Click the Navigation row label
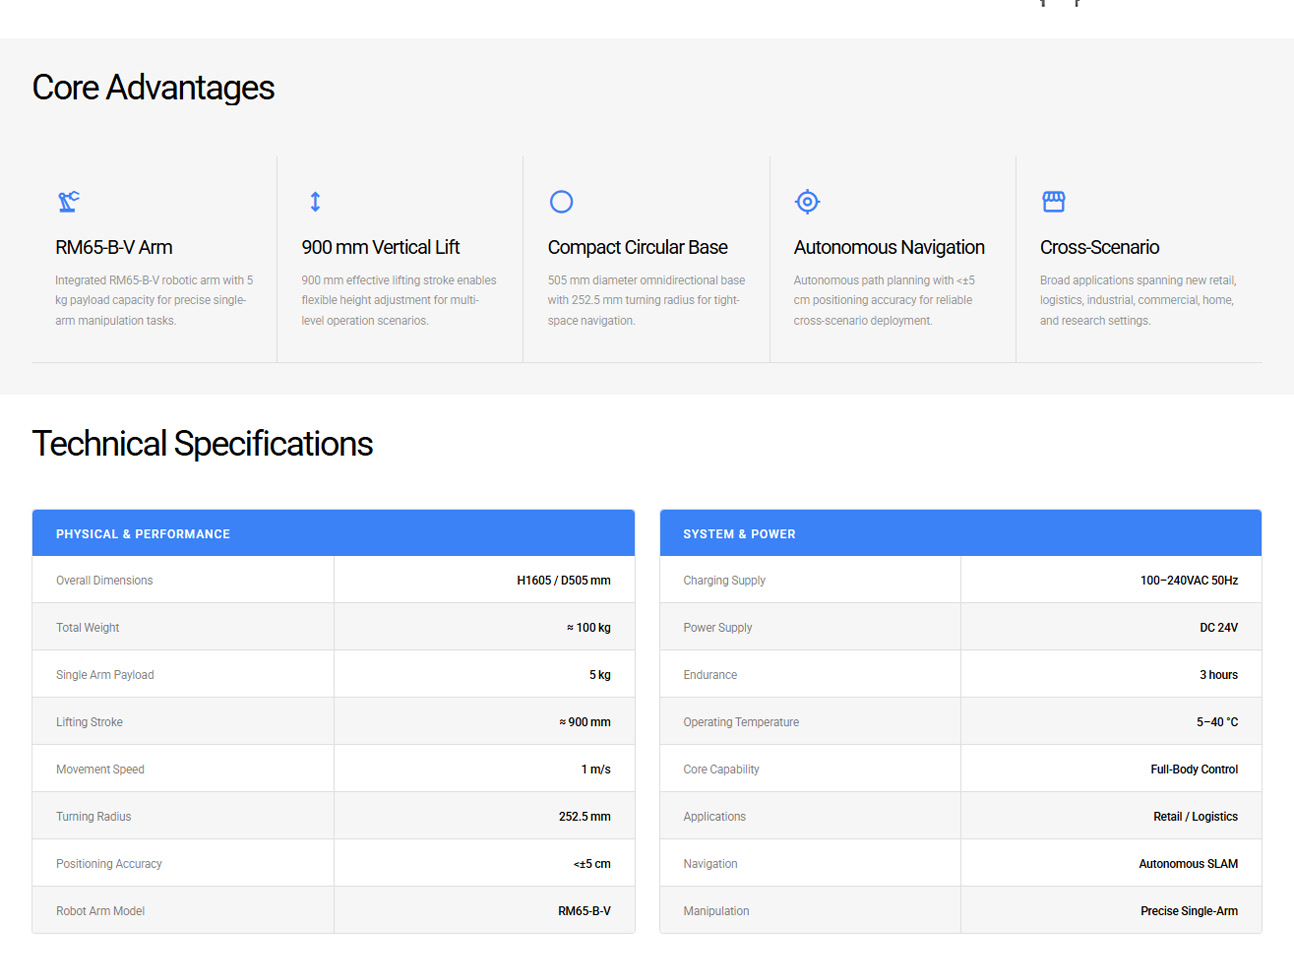 [x=710, y=864]
